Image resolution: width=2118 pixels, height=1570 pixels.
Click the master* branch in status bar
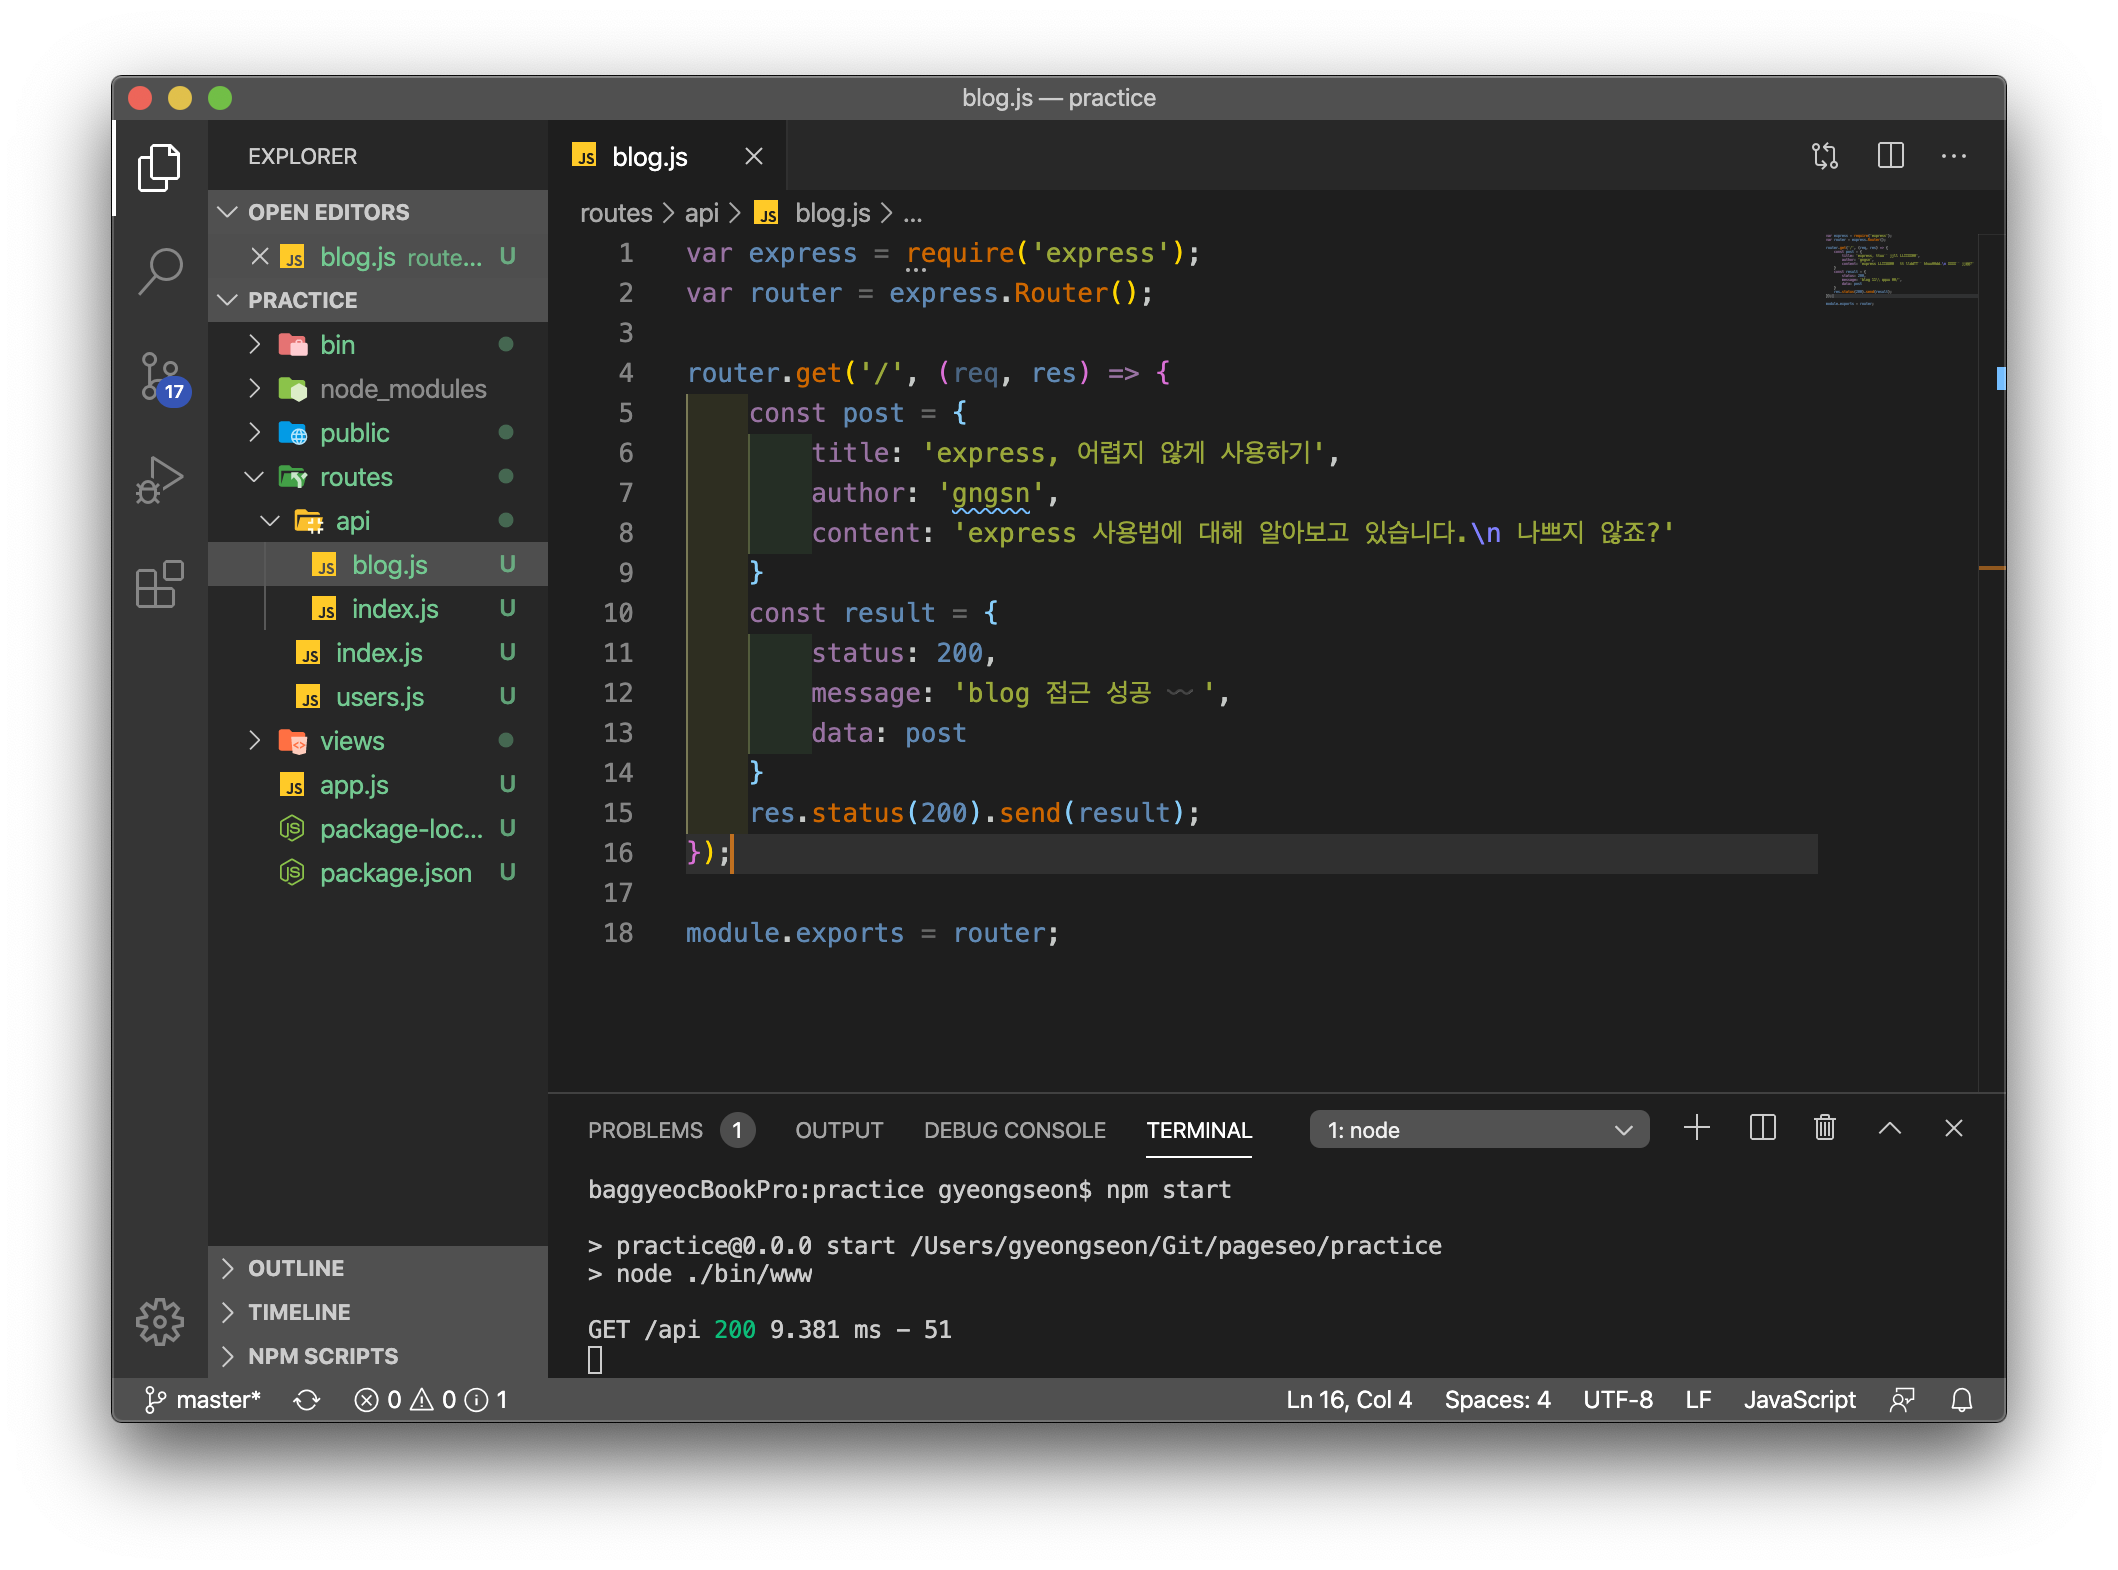point(204,1400)
